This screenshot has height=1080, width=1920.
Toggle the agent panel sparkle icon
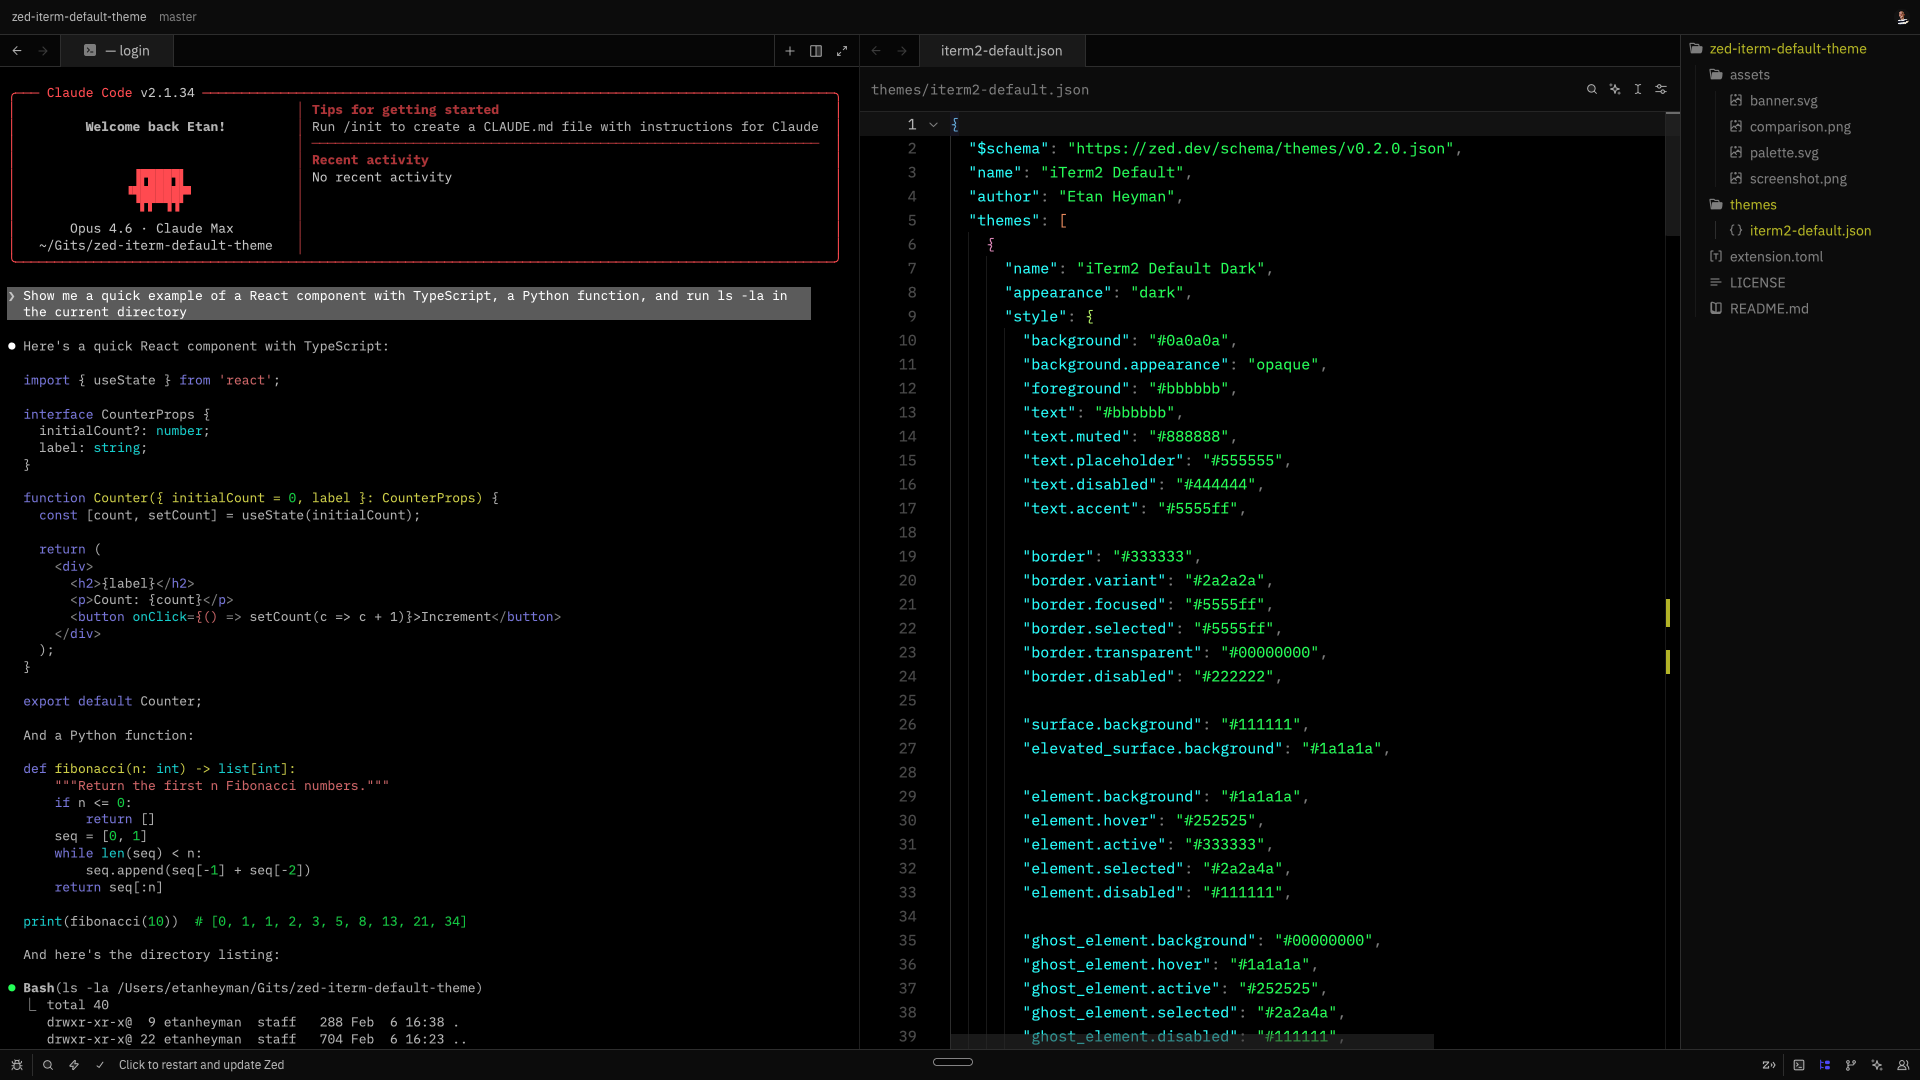[1877, 1065]
